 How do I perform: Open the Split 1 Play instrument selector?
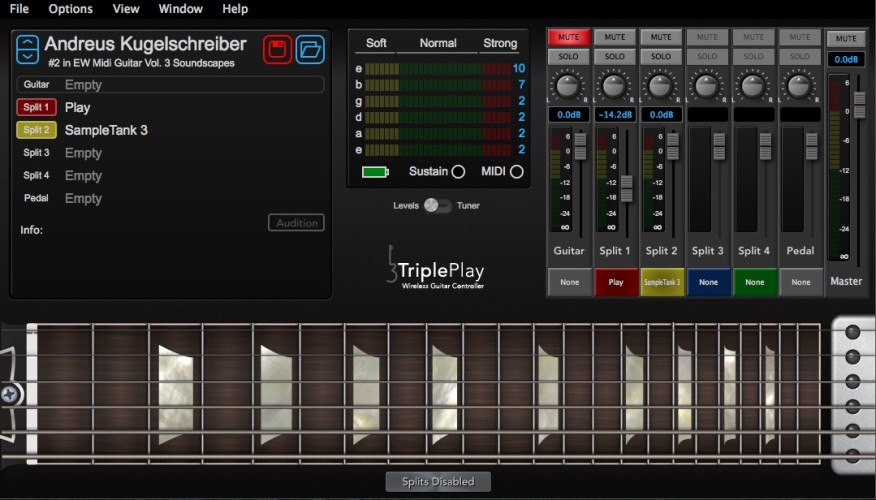616,282
